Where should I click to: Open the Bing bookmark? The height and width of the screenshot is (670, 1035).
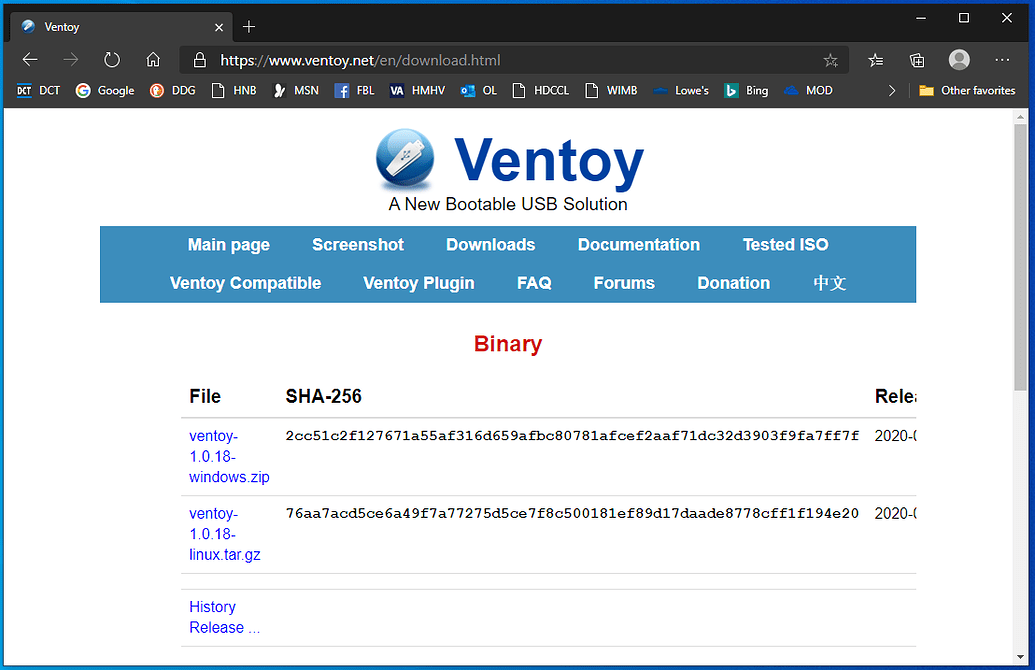746,90
